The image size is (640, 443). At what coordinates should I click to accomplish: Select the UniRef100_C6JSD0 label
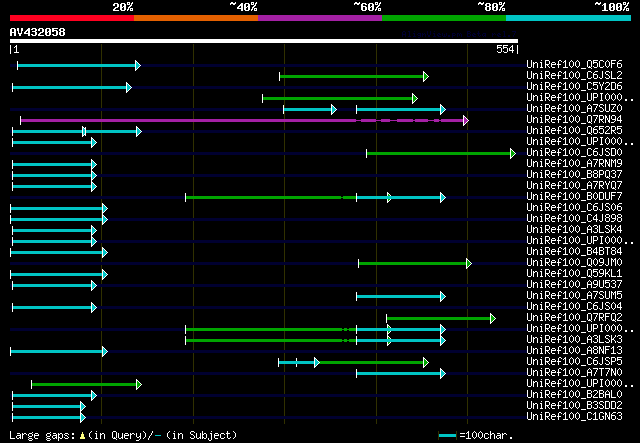tap(574, 152)
